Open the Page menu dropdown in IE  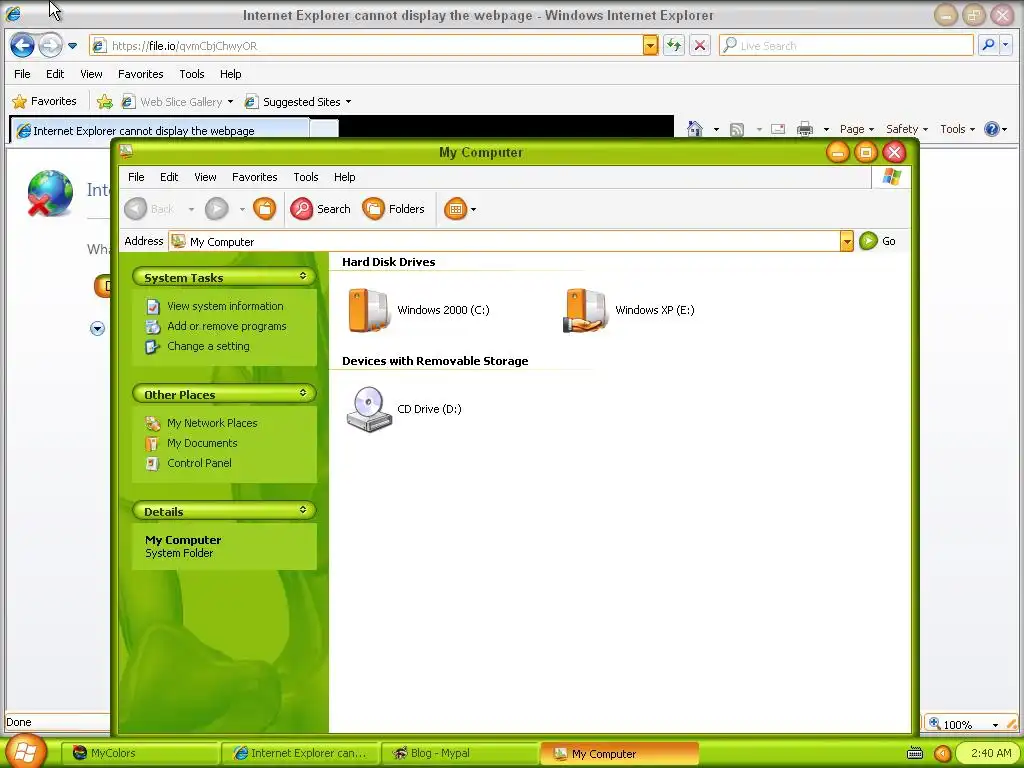(856, 129)
